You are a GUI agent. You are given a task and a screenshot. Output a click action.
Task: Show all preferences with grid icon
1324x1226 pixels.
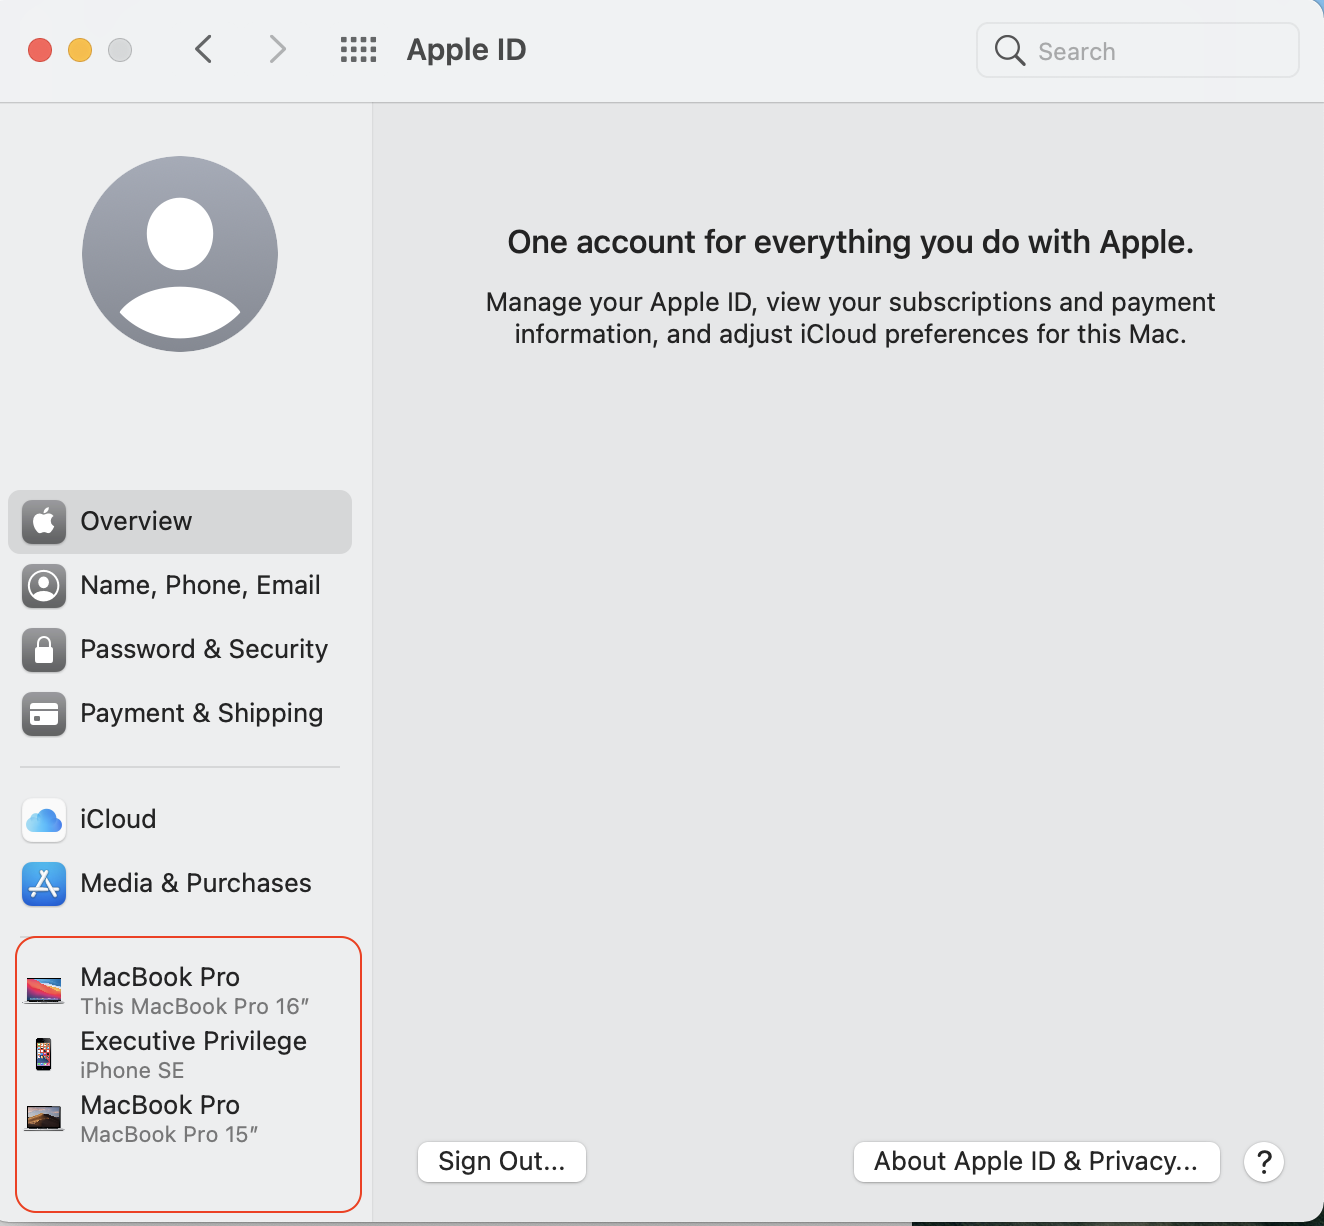coord(358,50)
